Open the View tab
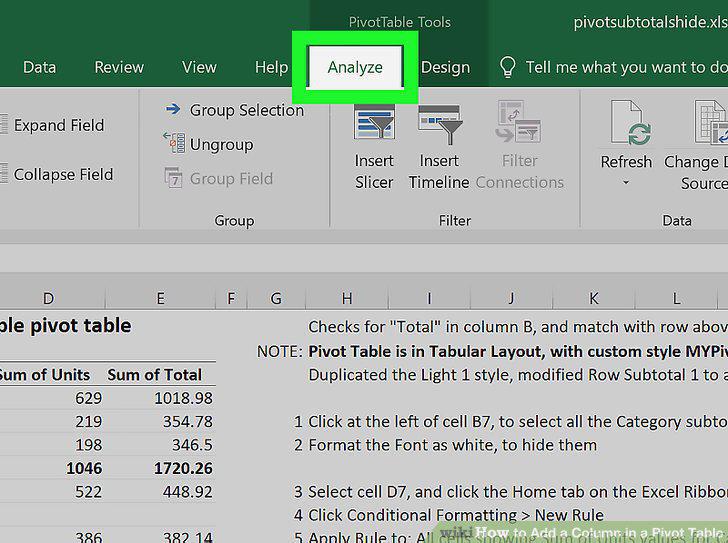728x543 pixels. (x=199, y=67)
